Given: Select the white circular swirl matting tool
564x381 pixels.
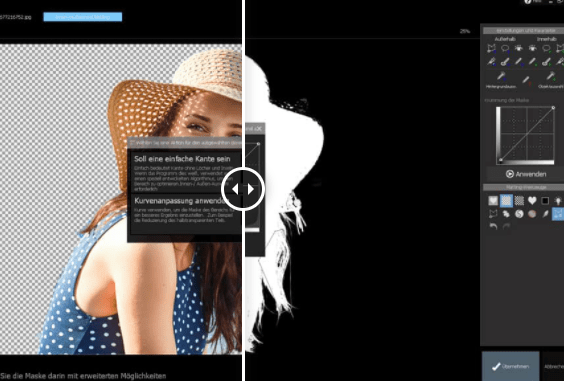Looking at the screenshot, I should pos(519,214).
